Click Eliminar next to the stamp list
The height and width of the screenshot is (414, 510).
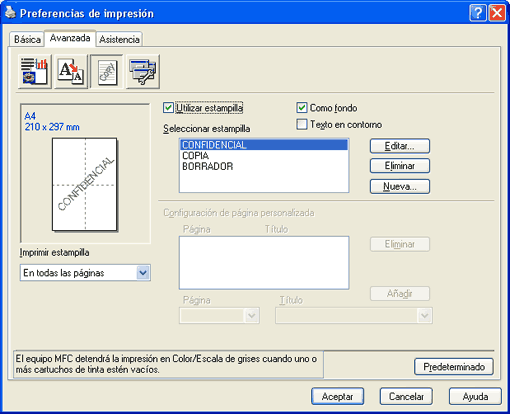[400, 166]
